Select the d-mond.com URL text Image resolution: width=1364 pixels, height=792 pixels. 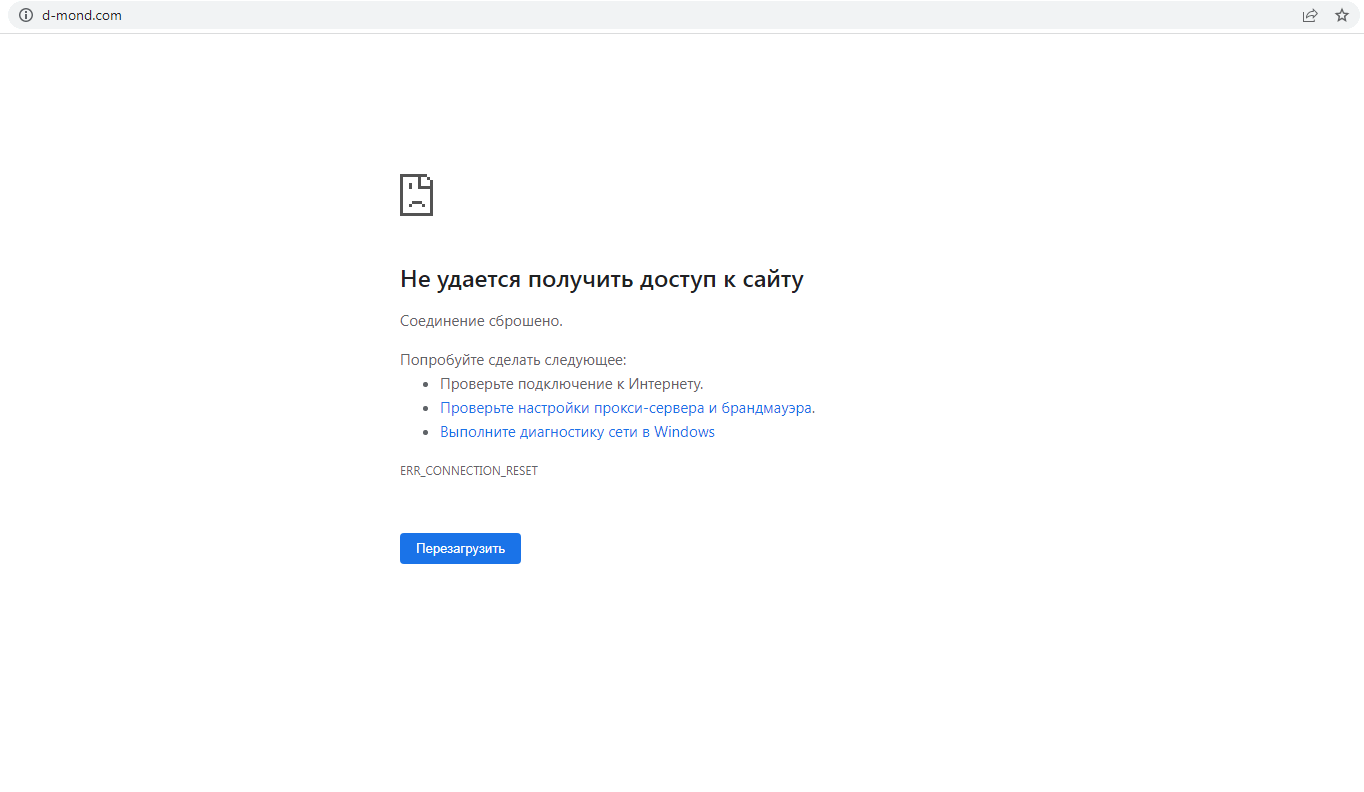tap(82, 15)
